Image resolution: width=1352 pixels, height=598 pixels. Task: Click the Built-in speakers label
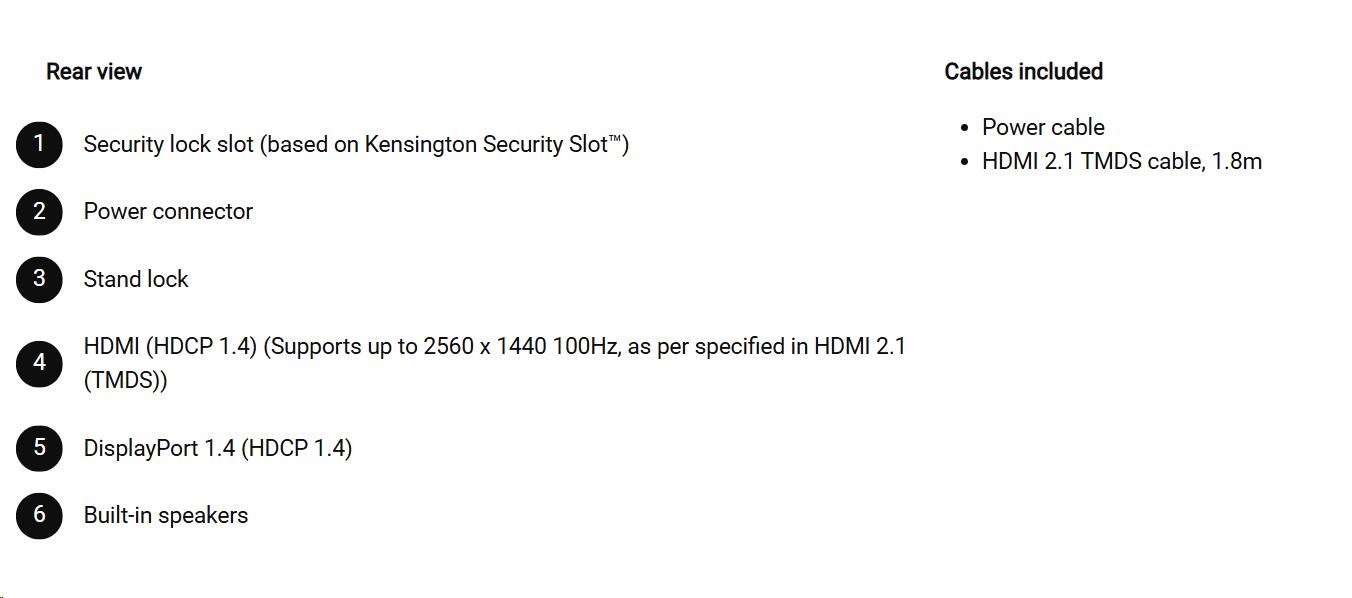coord(166,515)
